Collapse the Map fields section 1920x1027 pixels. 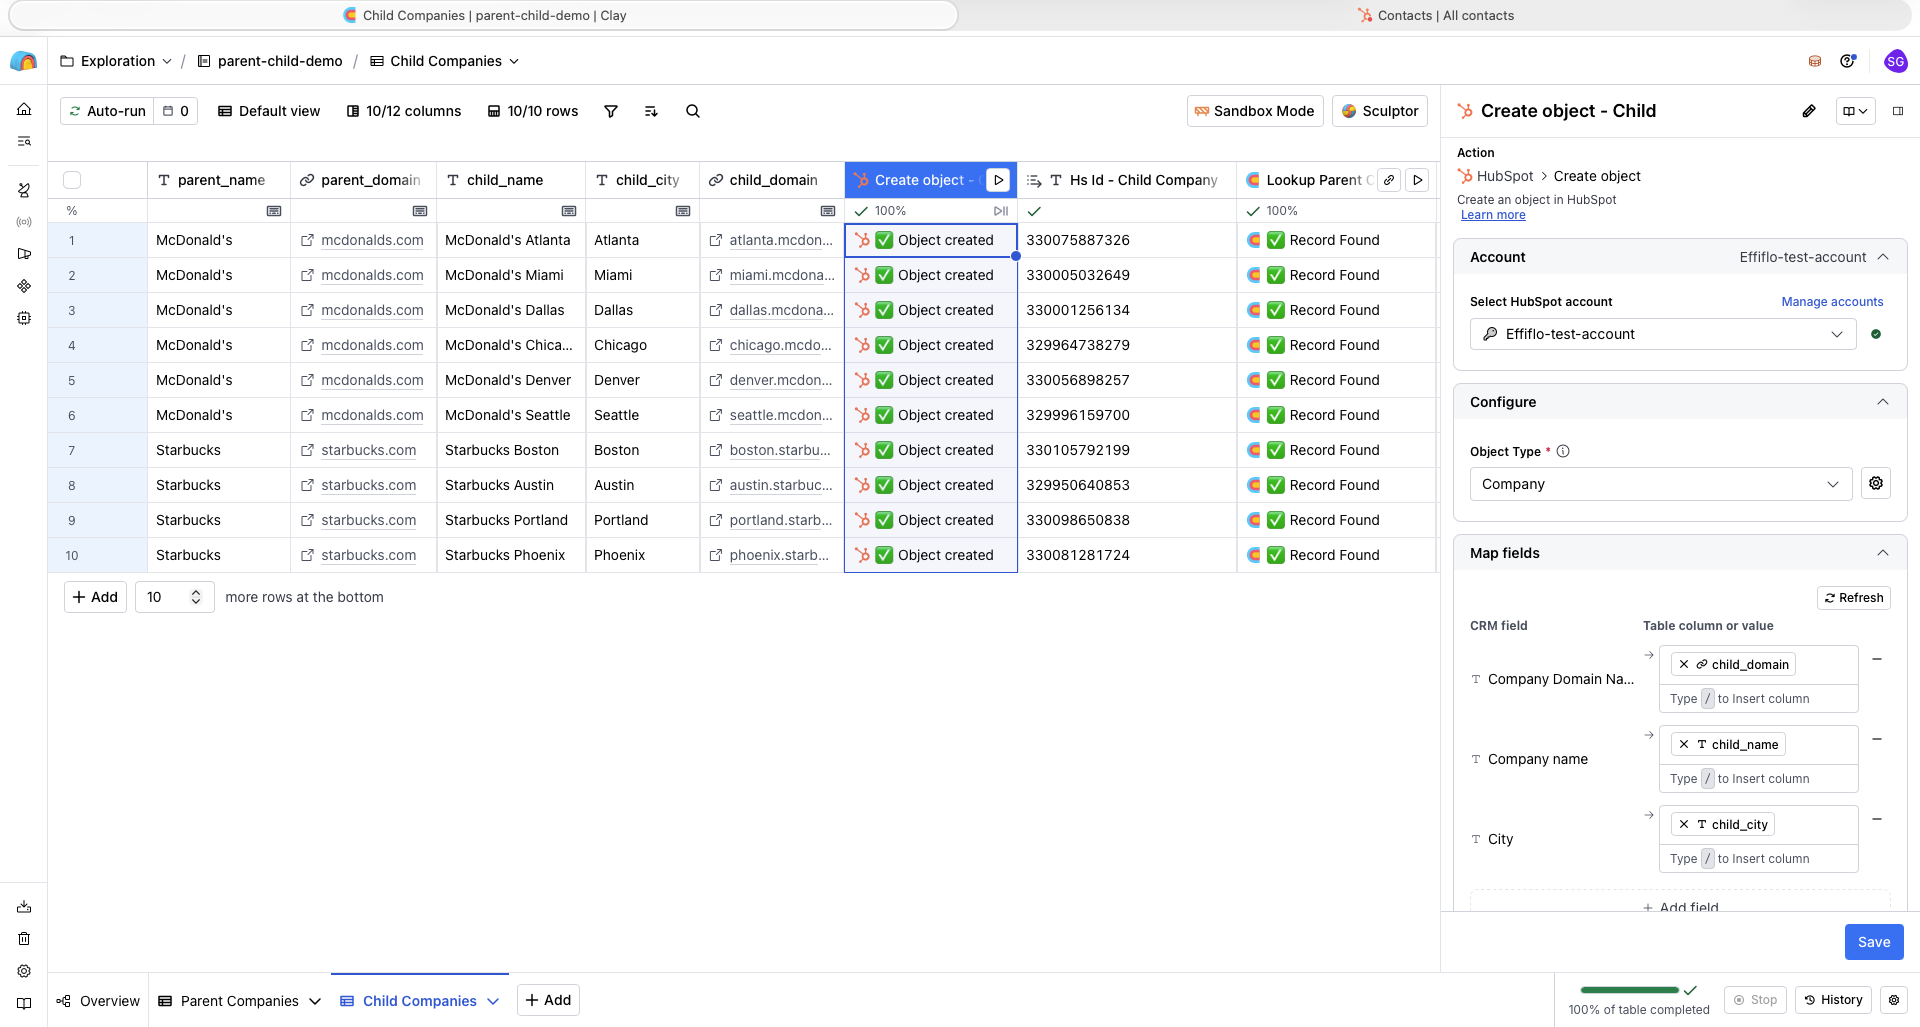pos(1883,553)
